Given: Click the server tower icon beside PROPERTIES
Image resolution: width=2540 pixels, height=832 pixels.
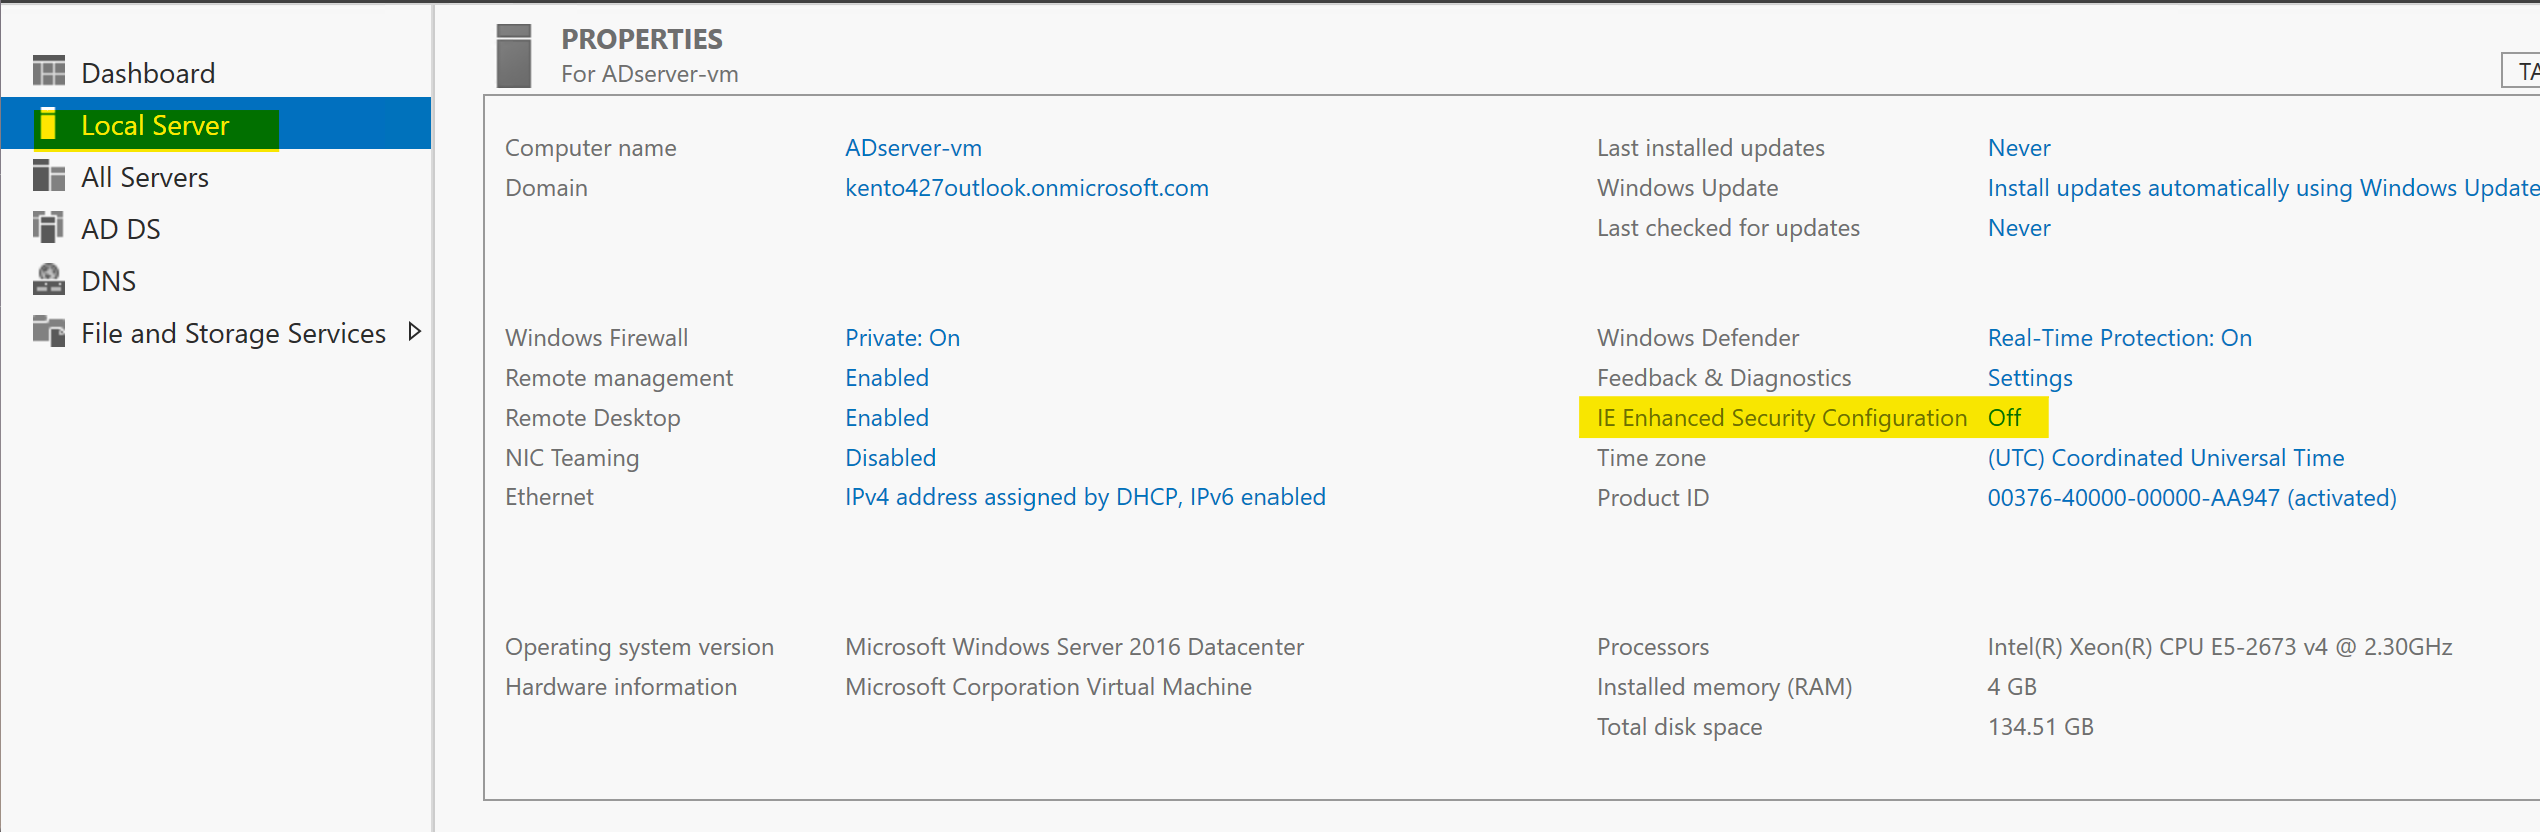Looking at the screenshot, I should click(x=514, y=56).
